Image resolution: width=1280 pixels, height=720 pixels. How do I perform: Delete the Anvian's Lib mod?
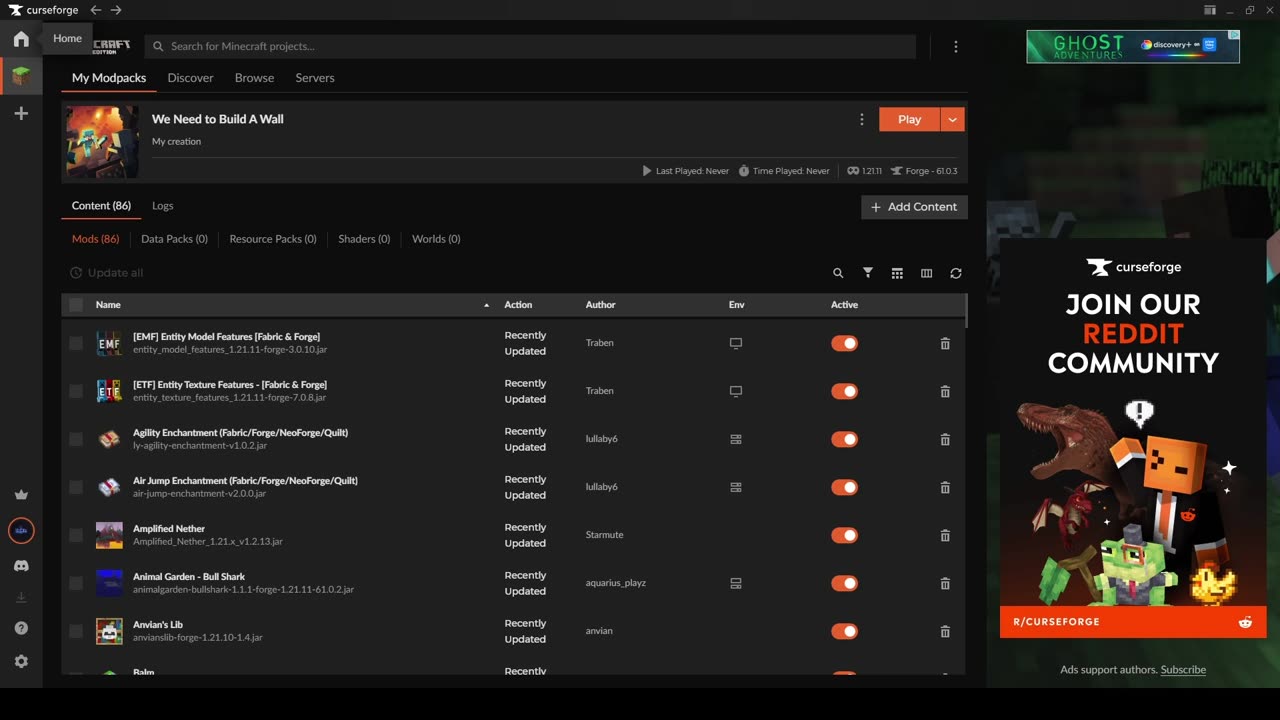point(945,631)
